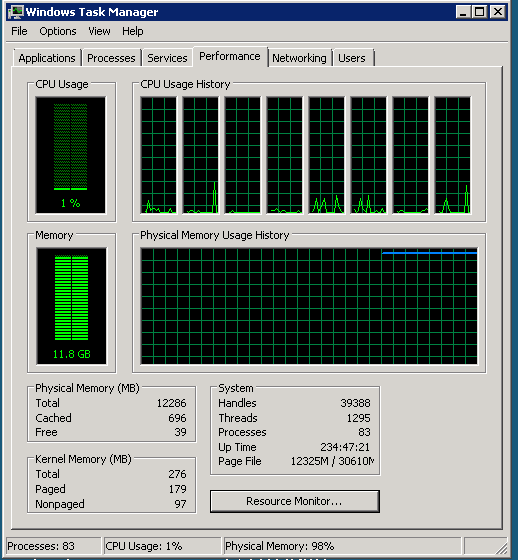Click the fourth CPU usage history graph
This screenshot has width=518, height=560.
(285, 155)
